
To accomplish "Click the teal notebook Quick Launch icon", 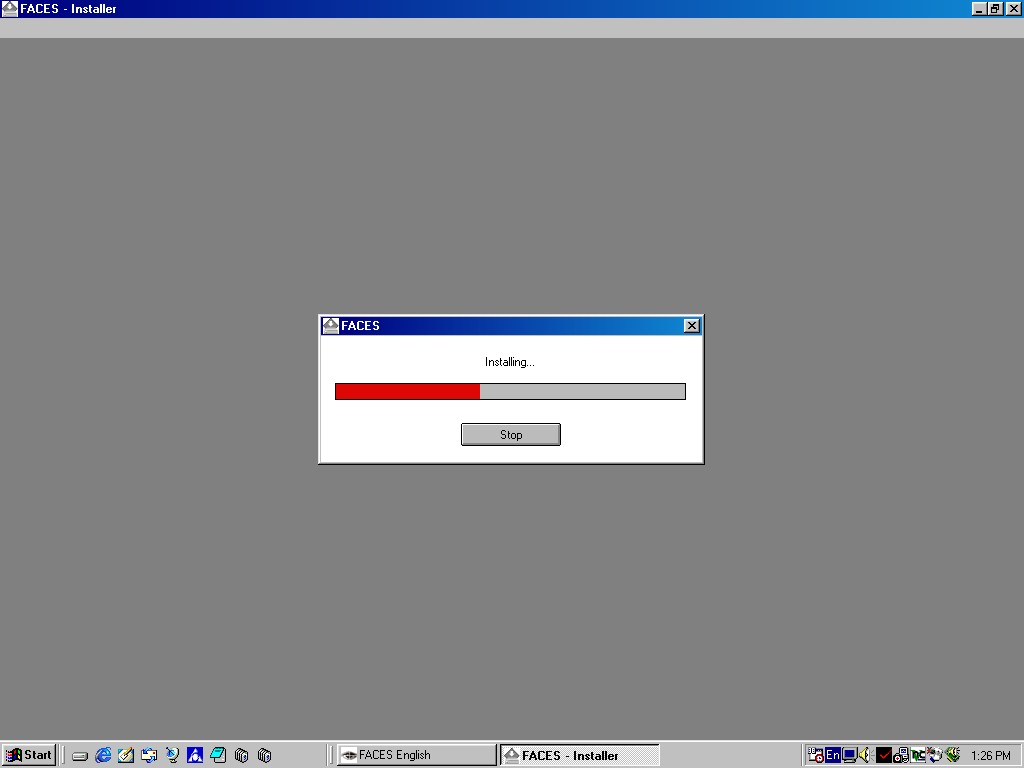I will coord(218,755).
